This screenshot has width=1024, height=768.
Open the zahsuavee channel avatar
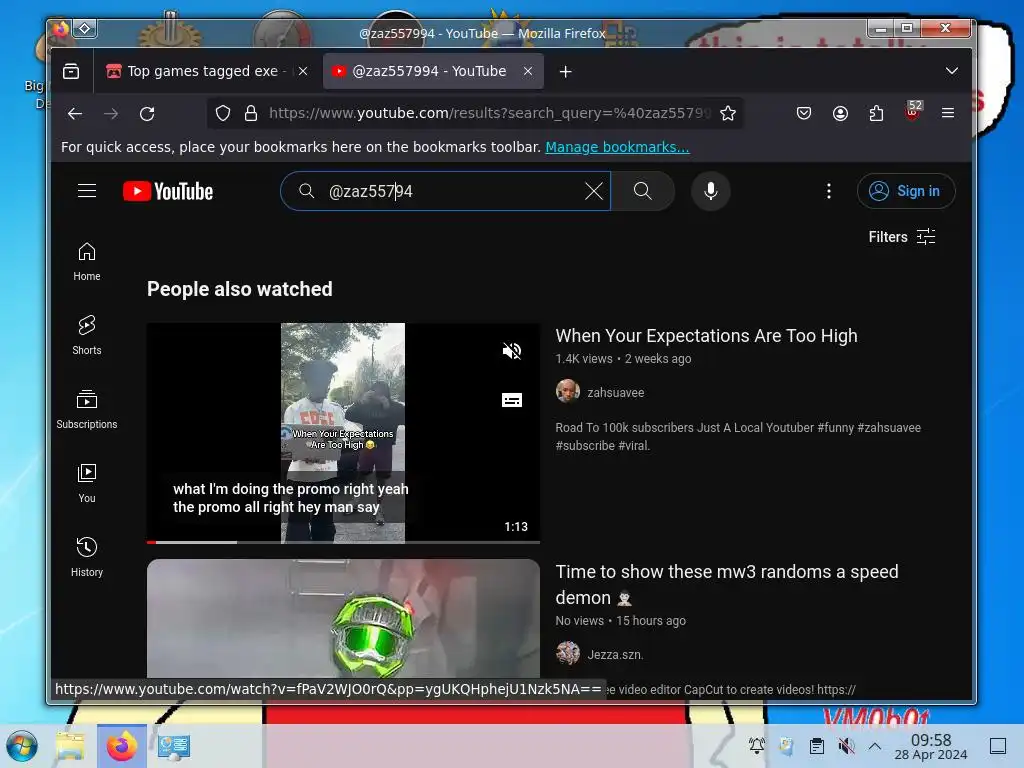tap(568, 391)
